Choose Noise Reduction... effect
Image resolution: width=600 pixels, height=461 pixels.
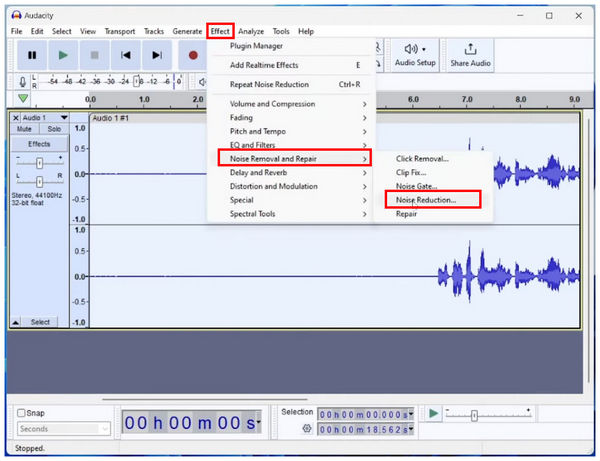point(433,199)
